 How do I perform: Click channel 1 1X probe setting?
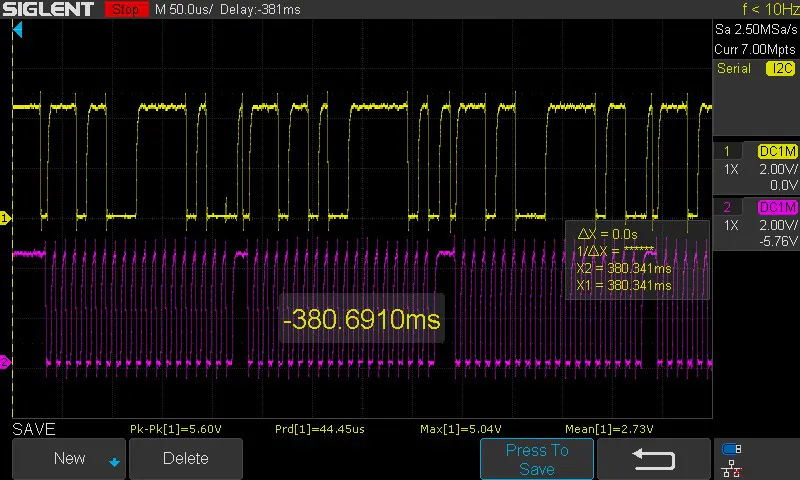click(x=731, y=169)
